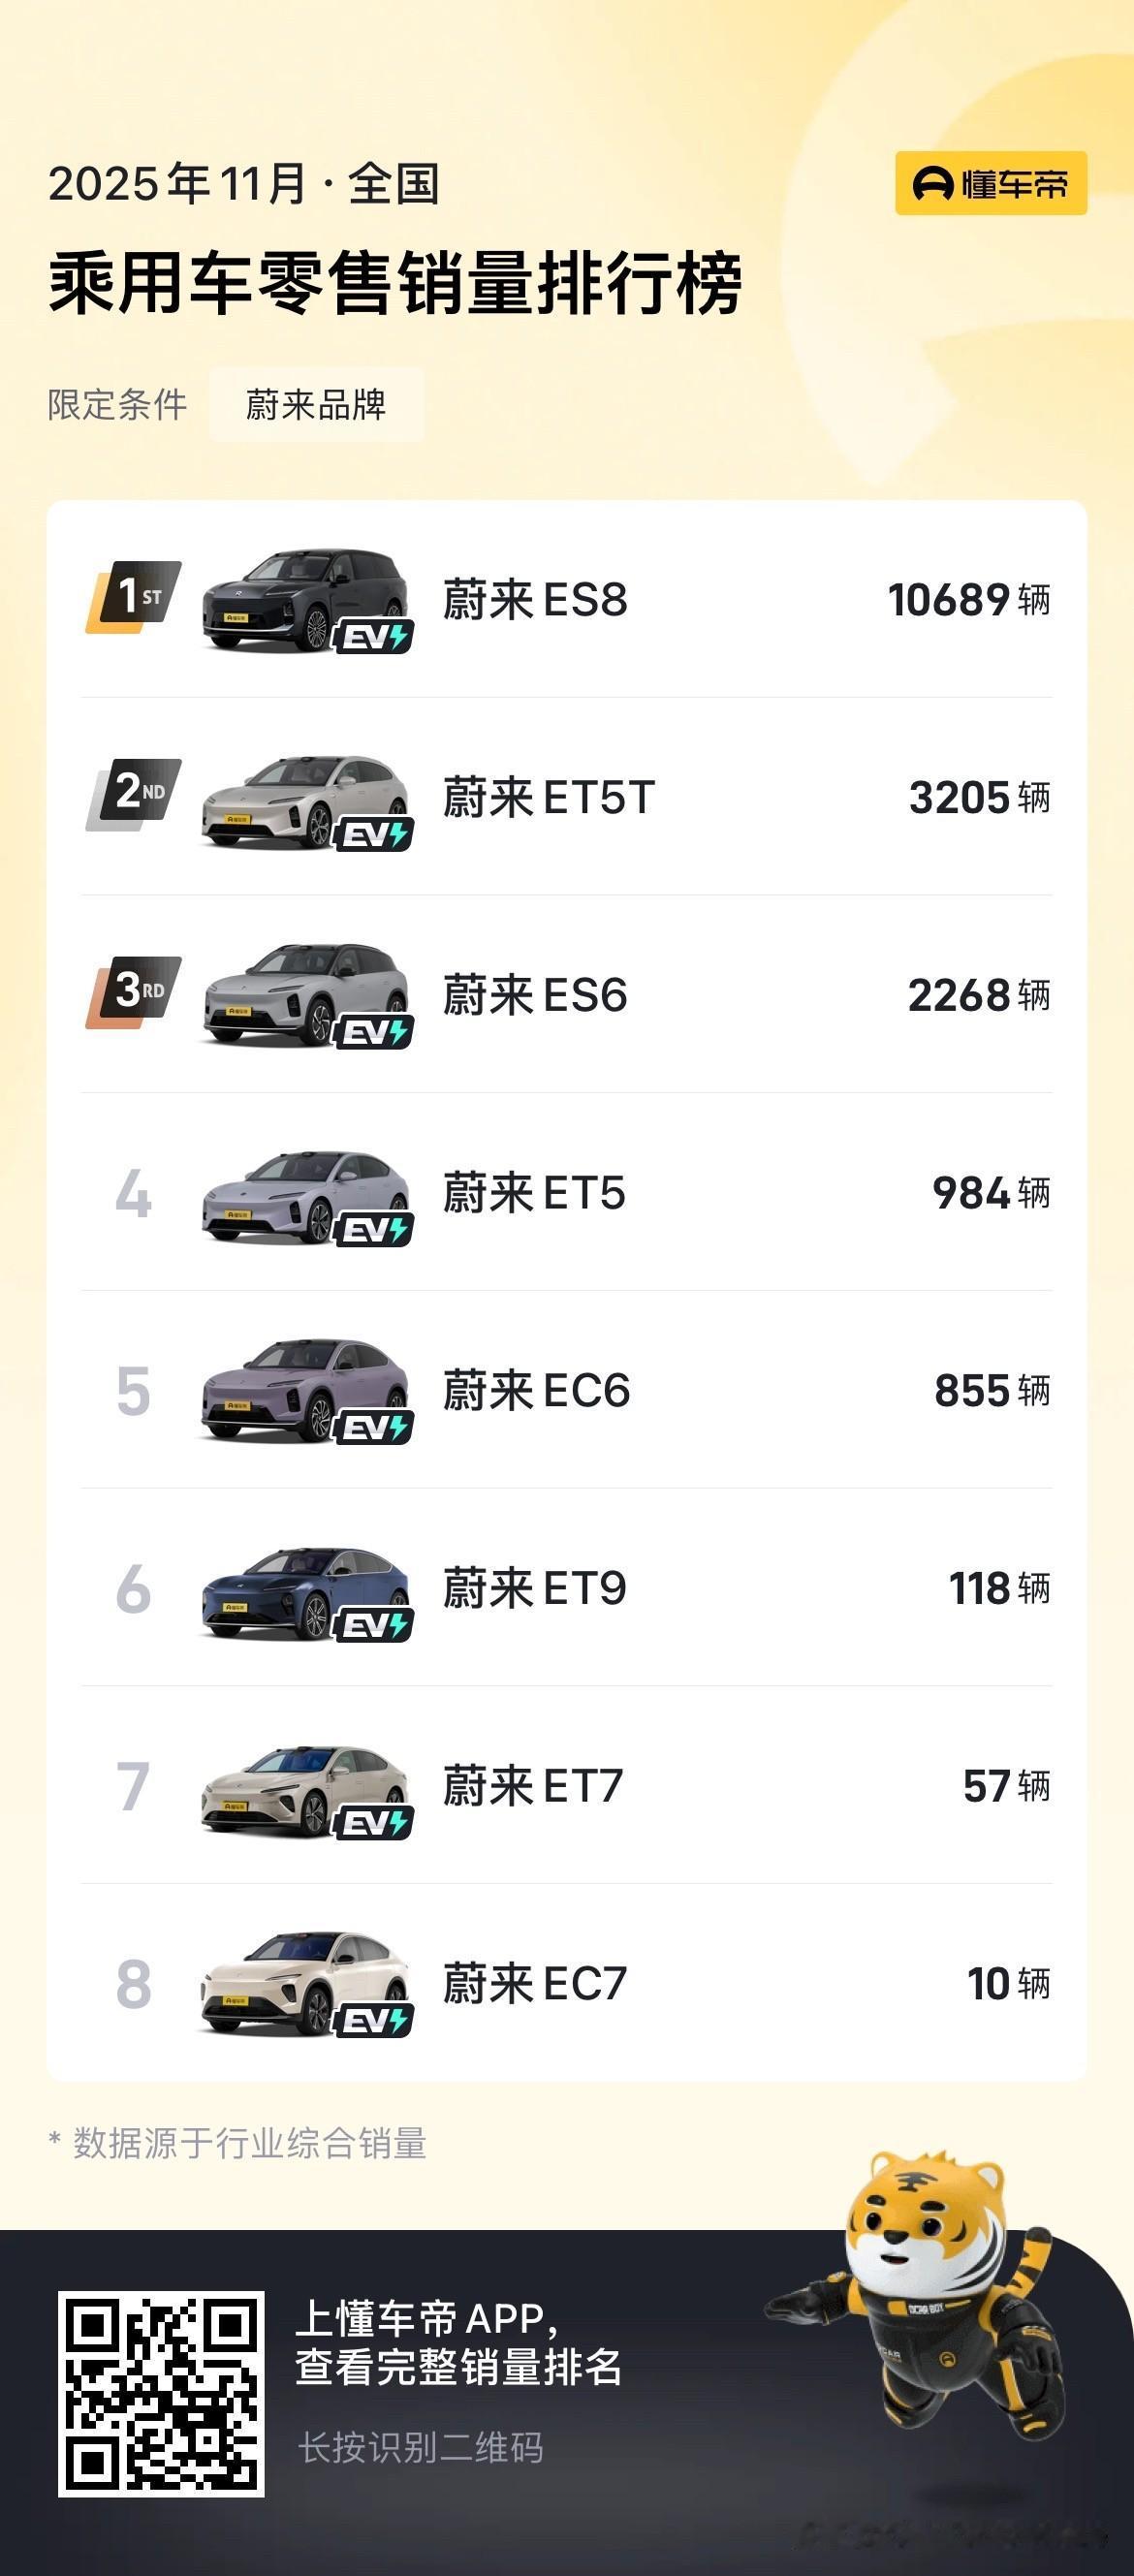Tap the 懂车帝 logo badge
This screenshot has width=1134, height=2576.
click(990, 183)
